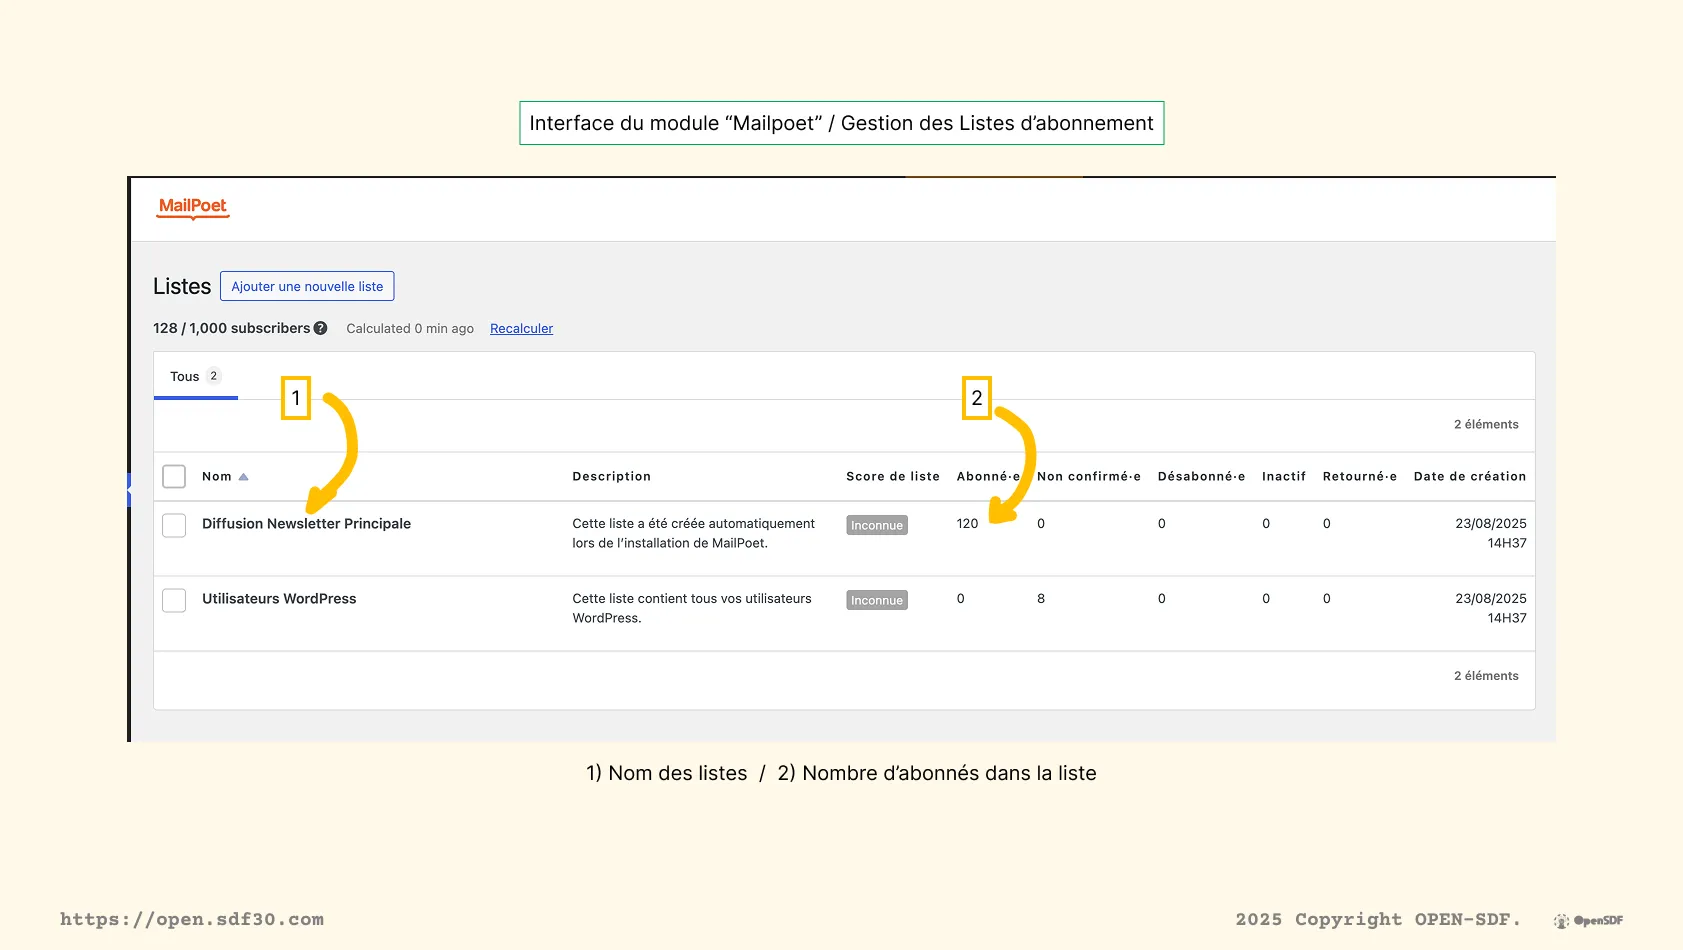This screenshot has width=1683, height=950.
Task: Sort by Date de création column header
Action: pos(1469,477)
